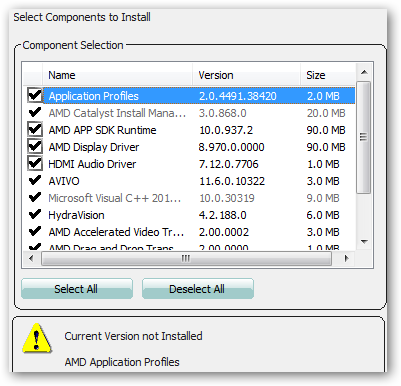Click the horizontal scrollbar right arrow

347,258
